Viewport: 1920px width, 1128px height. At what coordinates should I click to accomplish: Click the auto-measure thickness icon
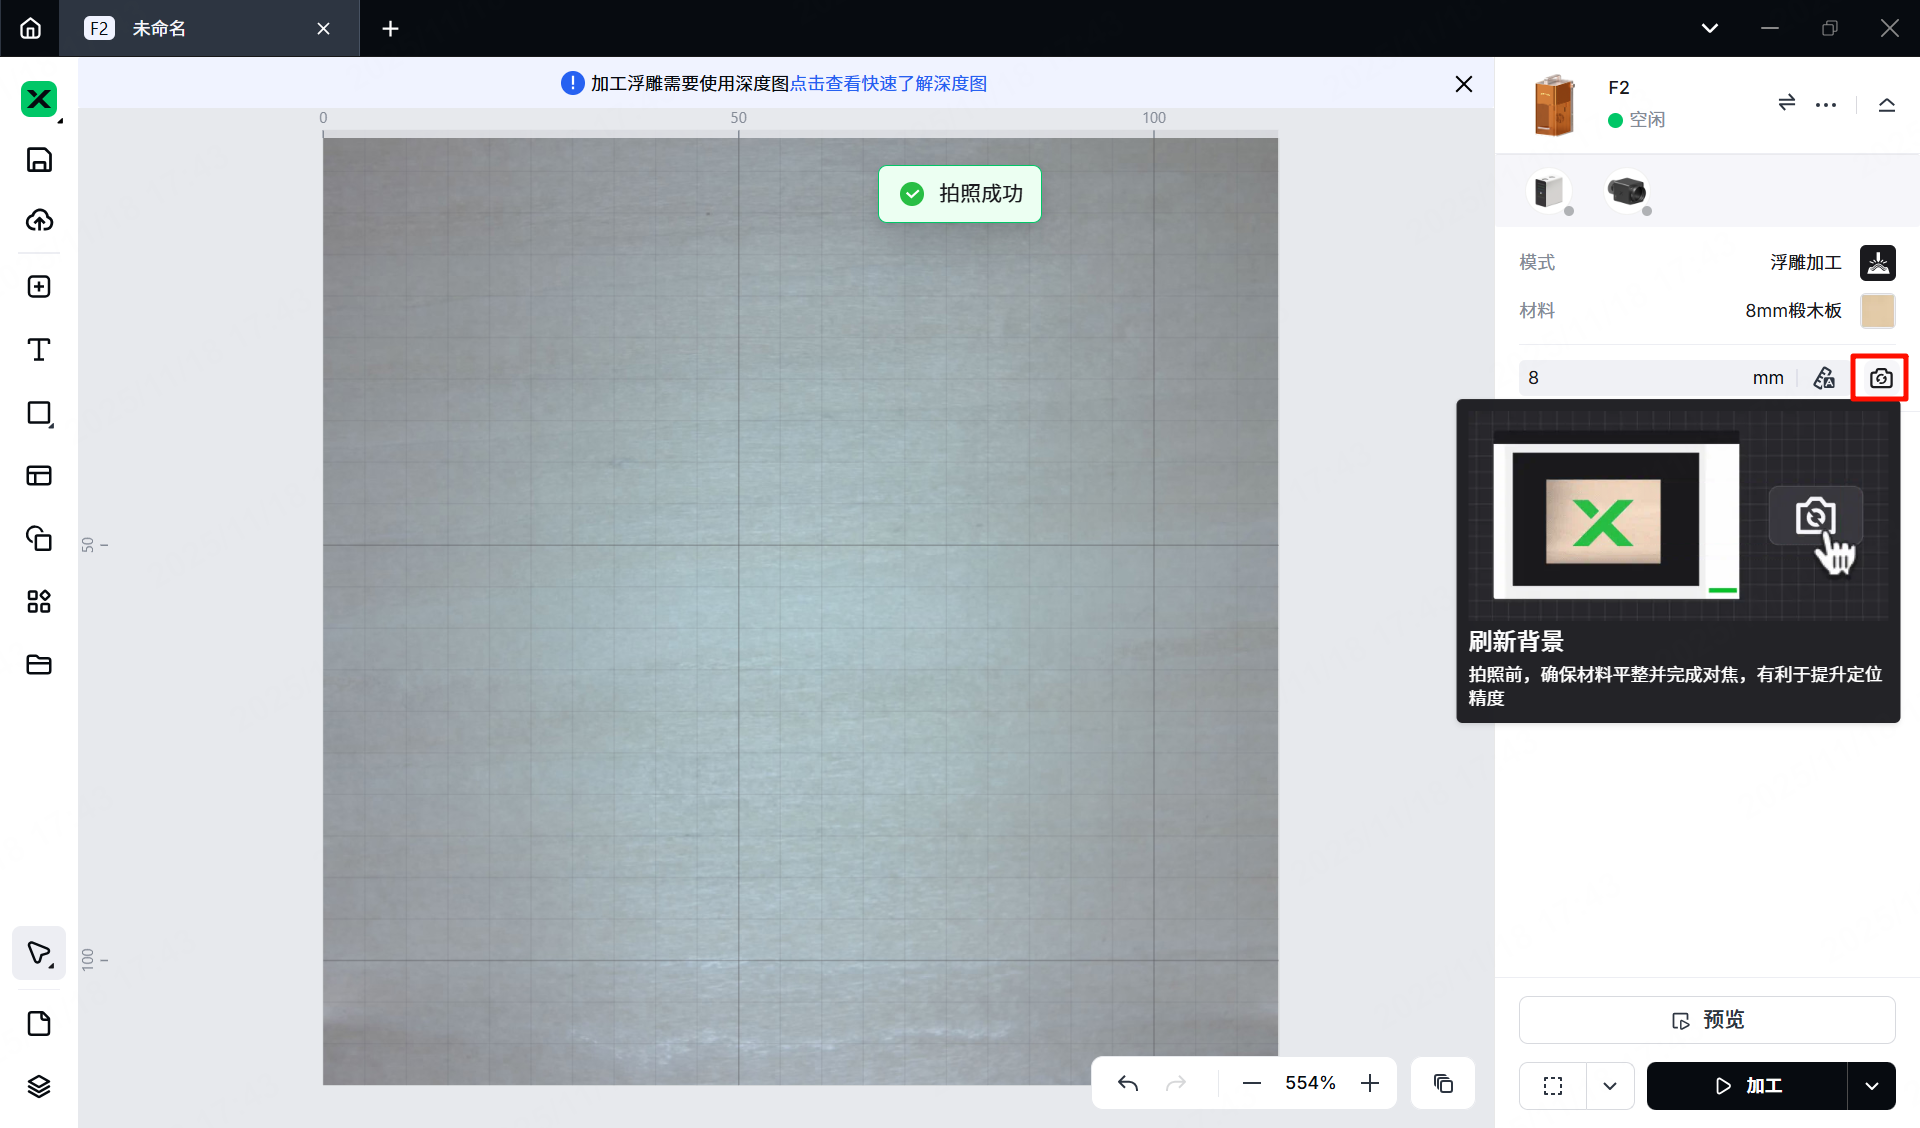coord(1824,378)
